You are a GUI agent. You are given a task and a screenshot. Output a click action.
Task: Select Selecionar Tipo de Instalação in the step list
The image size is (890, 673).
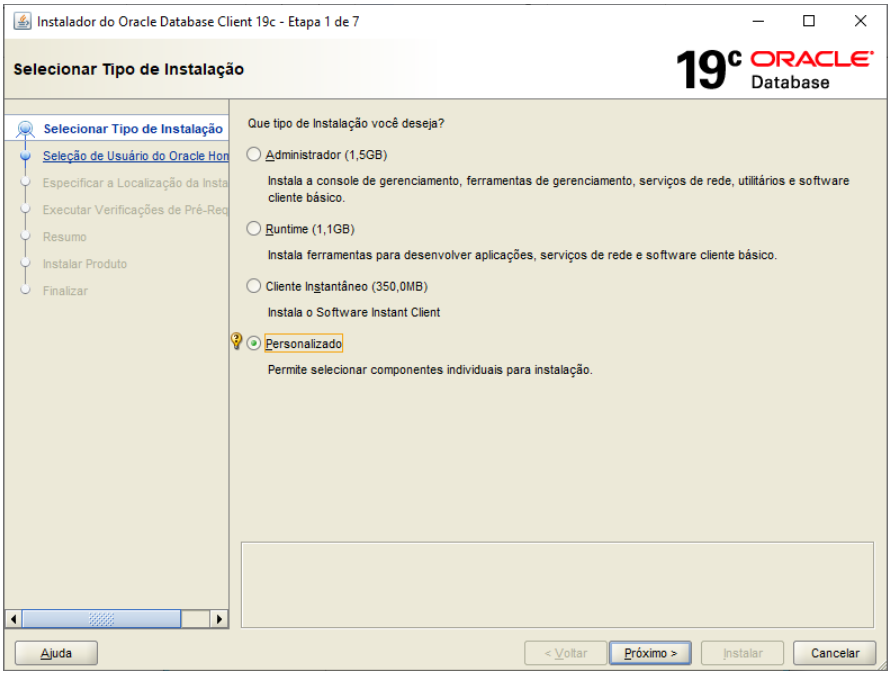133,129
